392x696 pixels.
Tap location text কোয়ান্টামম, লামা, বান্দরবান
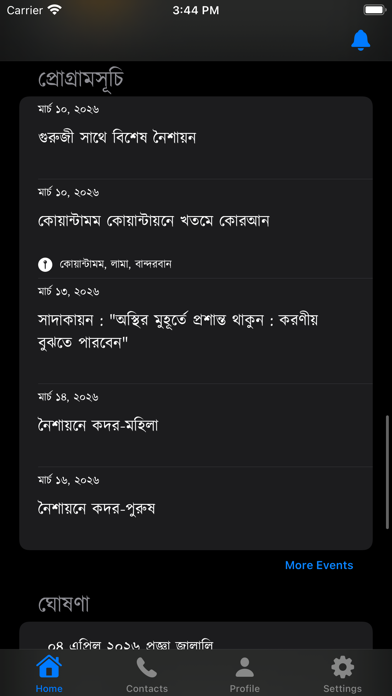coord(115,265)
